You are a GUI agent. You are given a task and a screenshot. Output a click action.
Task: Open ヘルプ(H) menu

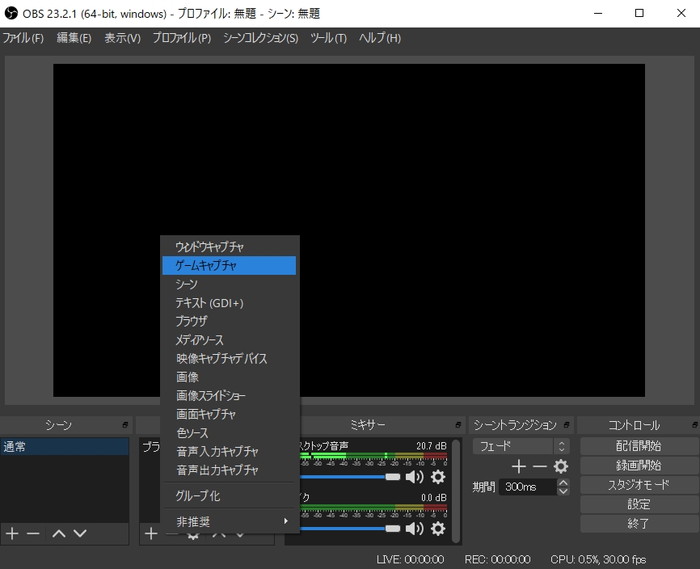pyautogui.click(x=380, y=38)
